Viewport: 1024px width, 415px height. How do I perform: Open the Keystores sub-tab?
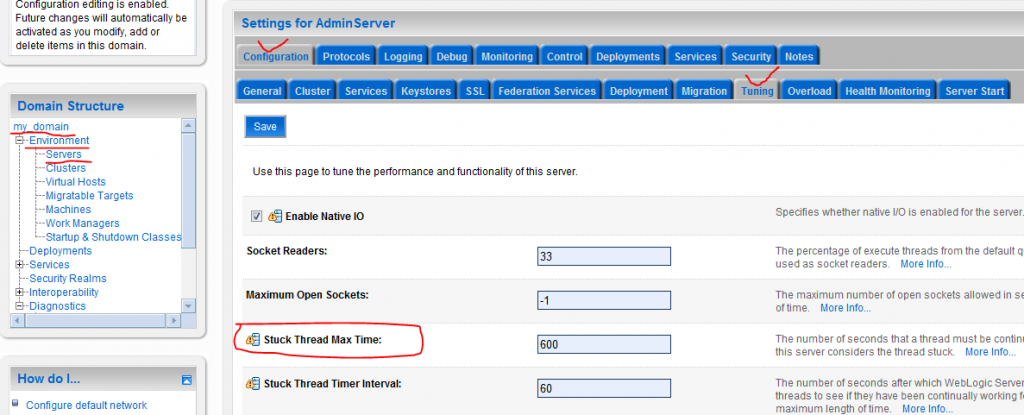pyautogui.click(x=426, y=91)
